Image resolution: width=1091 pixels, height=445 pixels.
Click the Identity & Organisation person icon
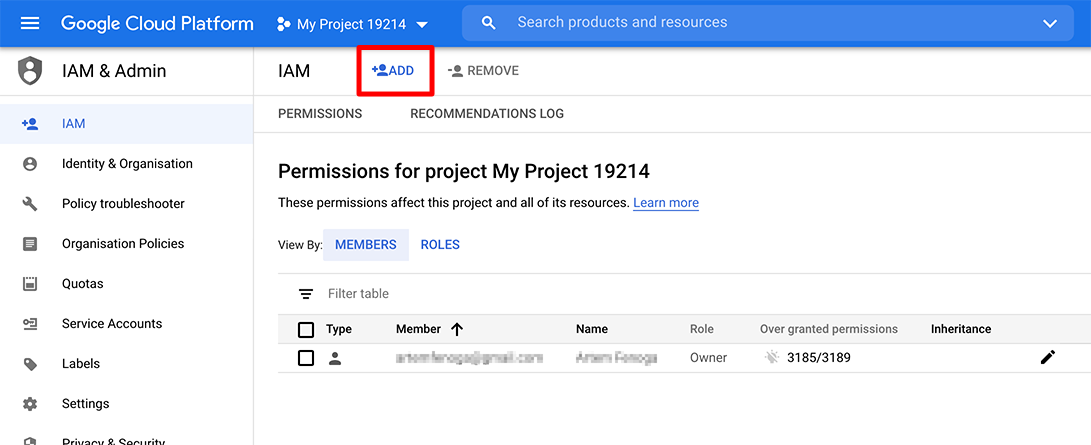30,164
